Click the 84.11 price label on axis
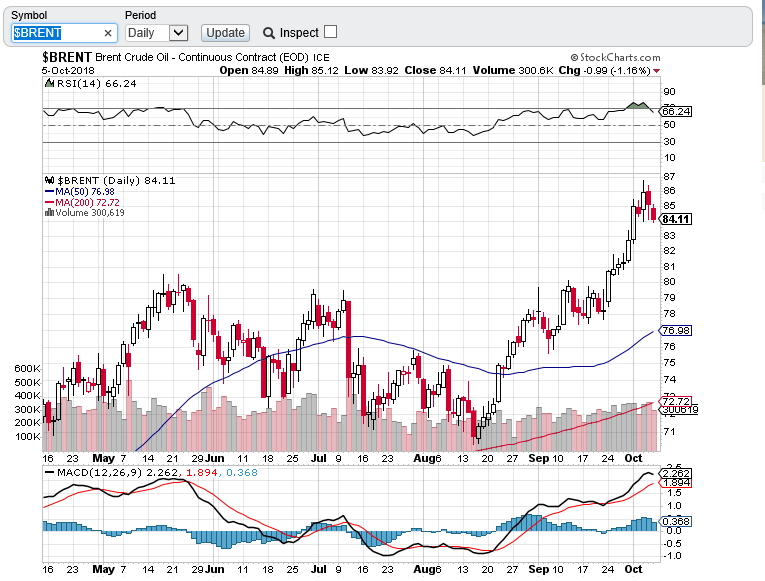 pos(676,220)
